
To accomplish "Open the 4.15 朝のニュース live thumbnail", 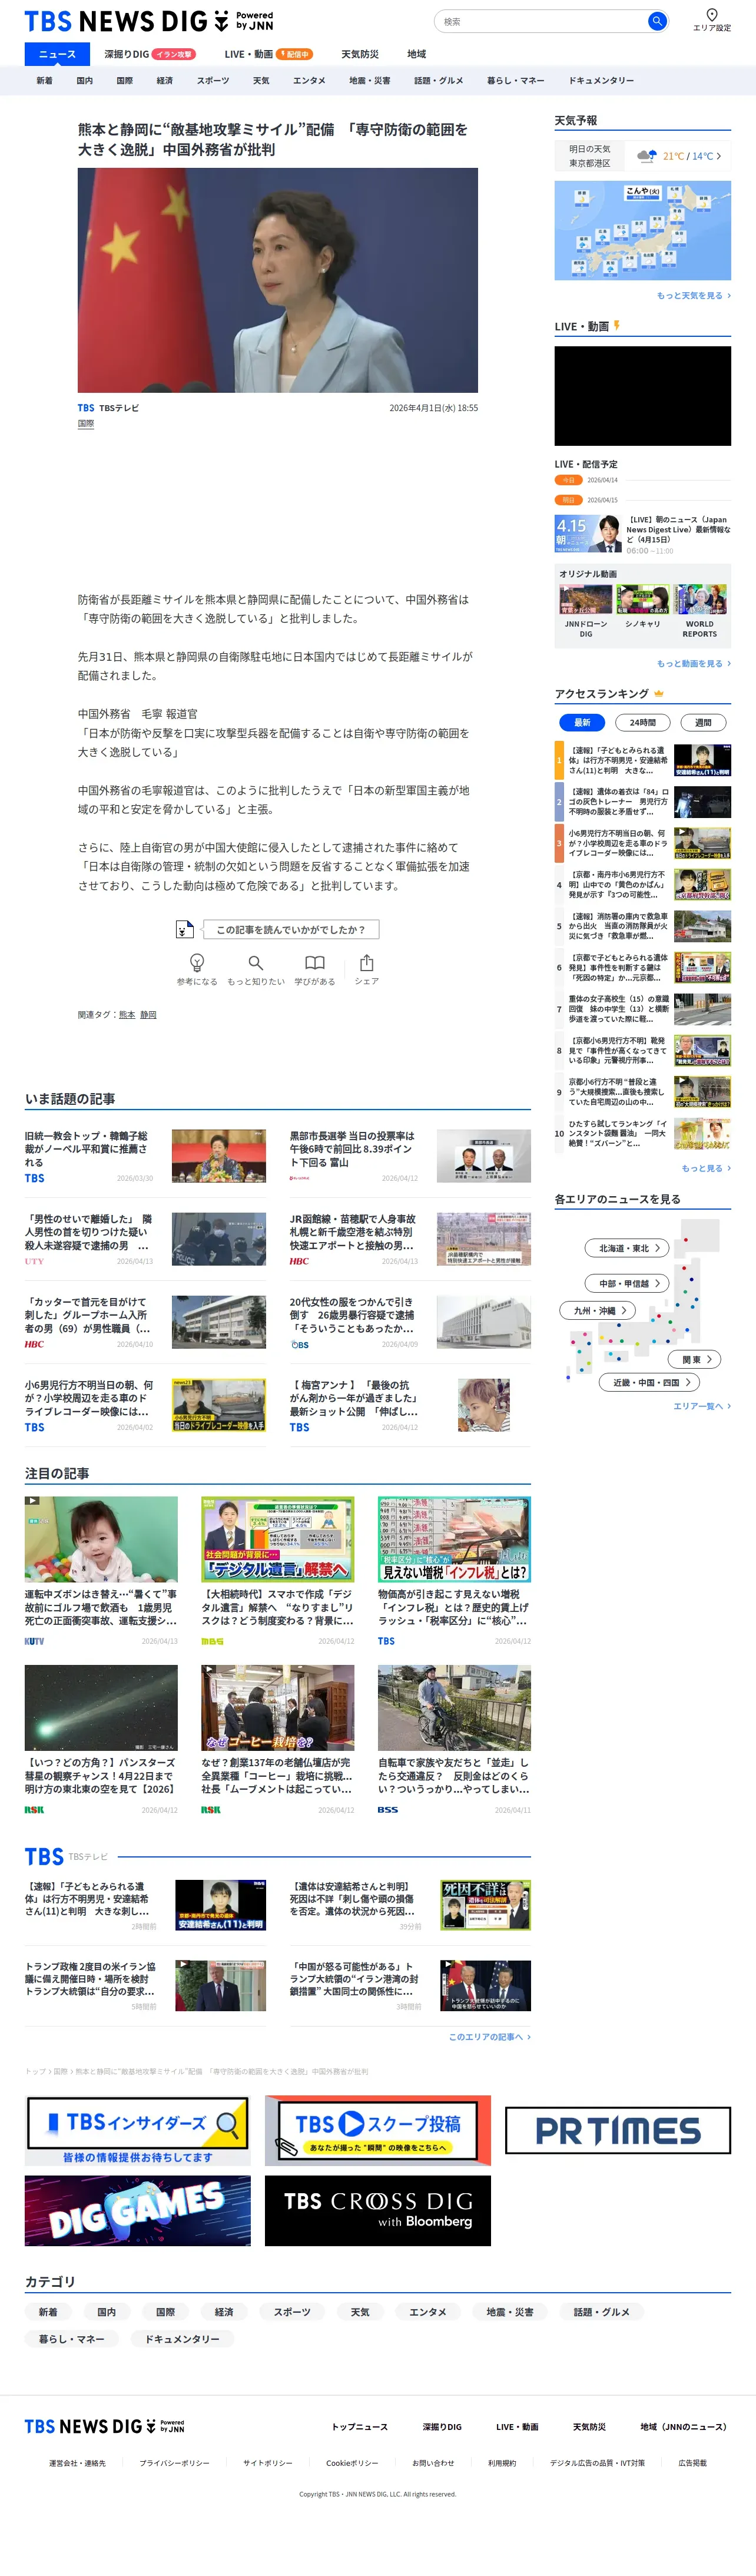I will point(588,533).
